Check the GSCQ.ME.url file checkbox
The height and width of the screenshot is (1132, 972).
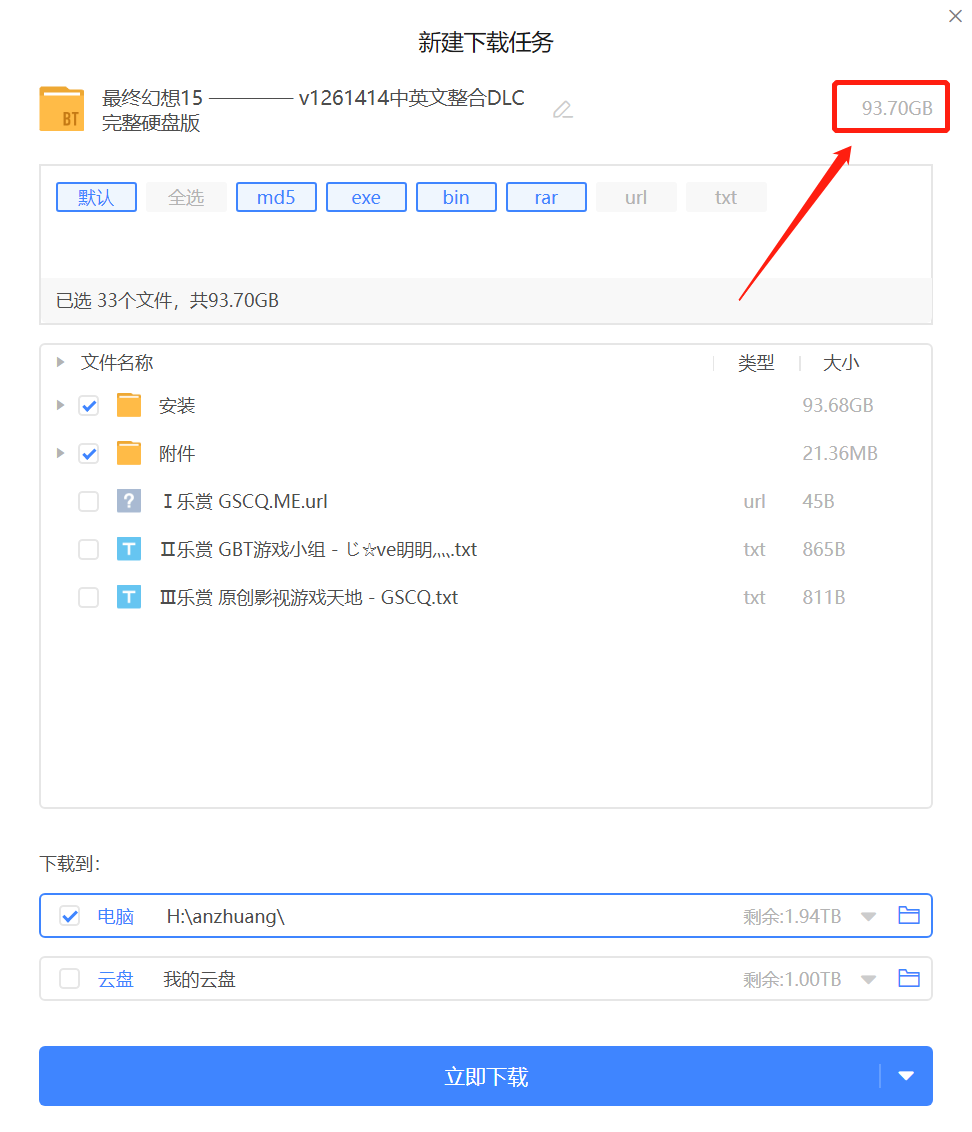[89, 501]
